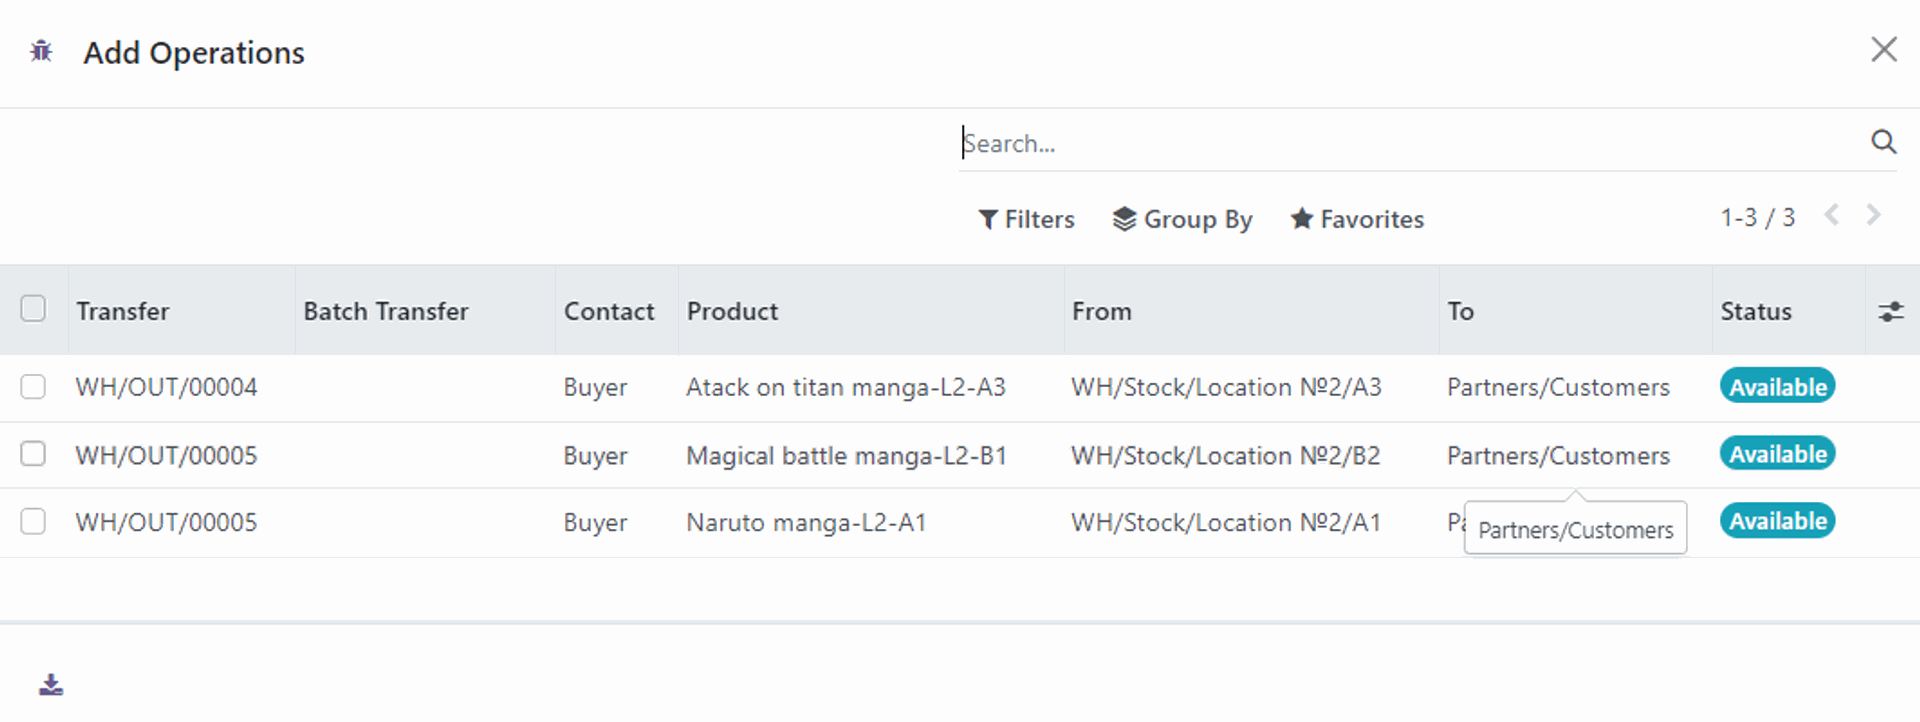Focus the Search input field
This screenshot has width=1920, height=722.
tap(1400, 143)
